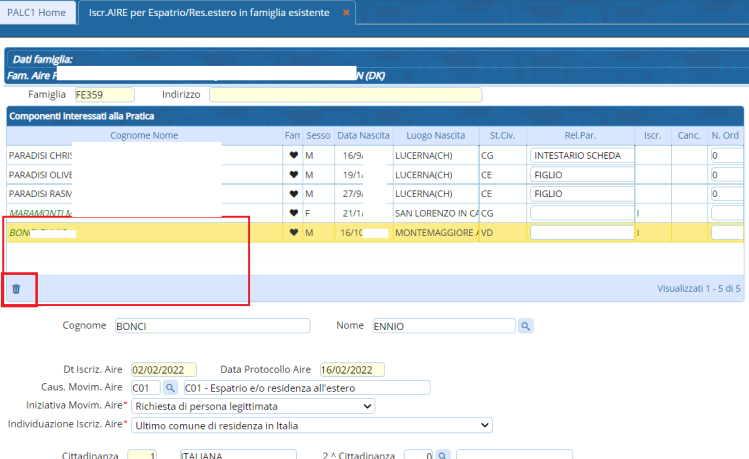Switch to the PALC1 Home tab
This screenshot has height=459, width=749.
pyautogui.click(x=37, y=13)
